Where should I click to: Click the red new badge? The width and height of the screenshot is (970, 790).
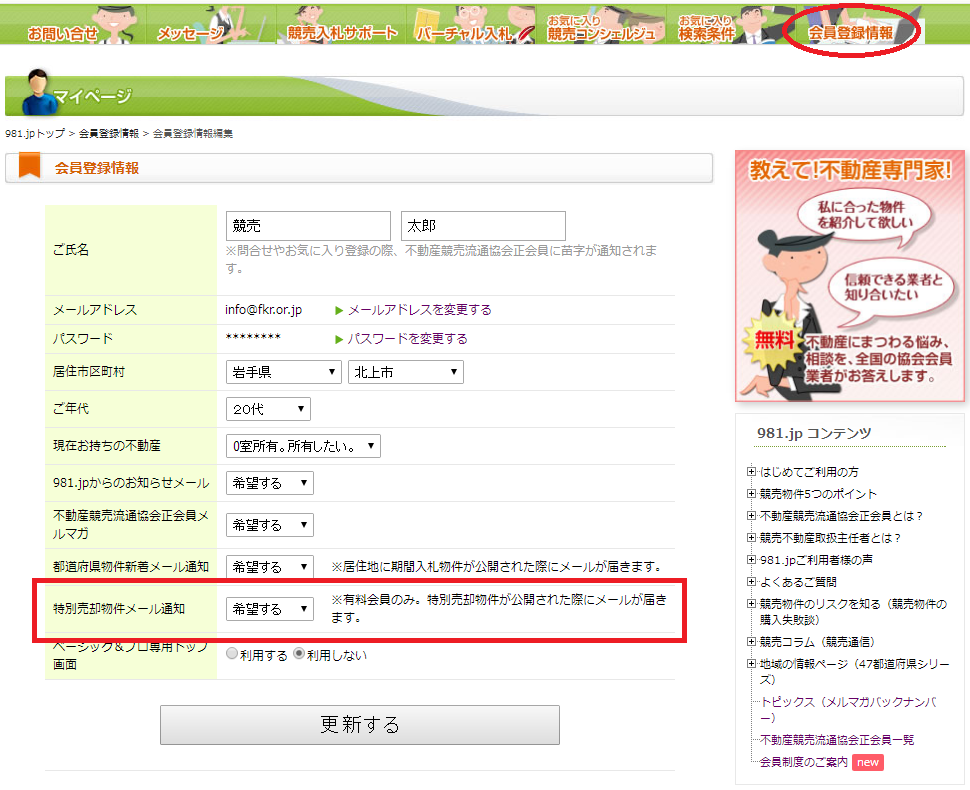pos(867,762)
